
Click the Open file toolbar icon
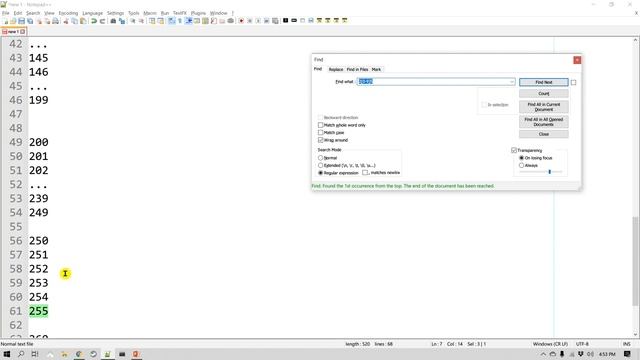click(x=13, y=21)
